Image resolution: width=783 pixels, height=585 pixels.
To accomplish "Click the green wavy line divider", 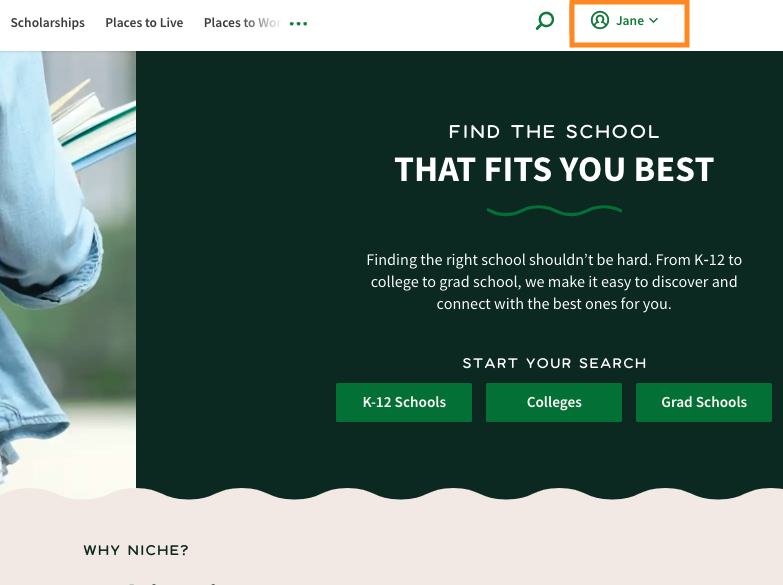I will pyautogui.click(x=554, y=210).
